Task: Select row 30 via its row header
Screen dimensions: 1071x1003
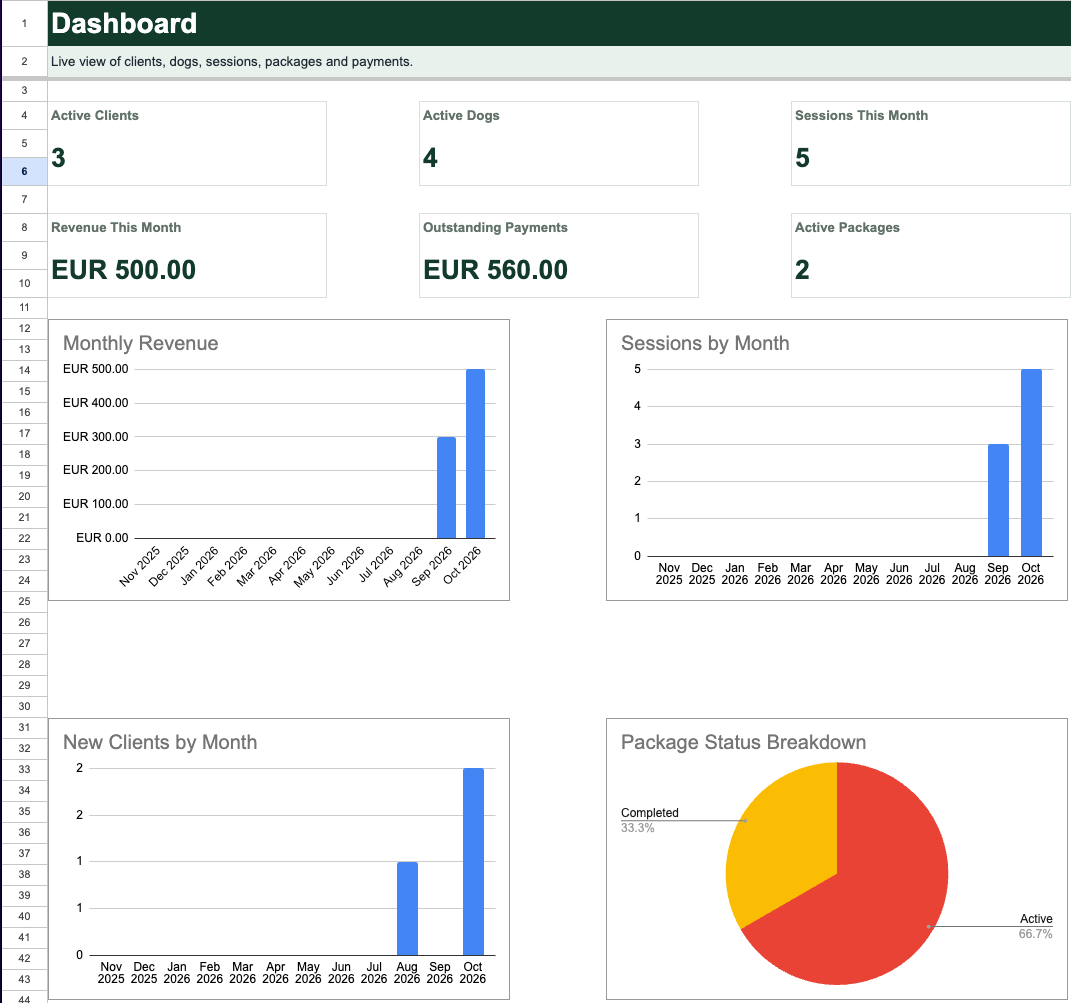Action: point(24,706)
